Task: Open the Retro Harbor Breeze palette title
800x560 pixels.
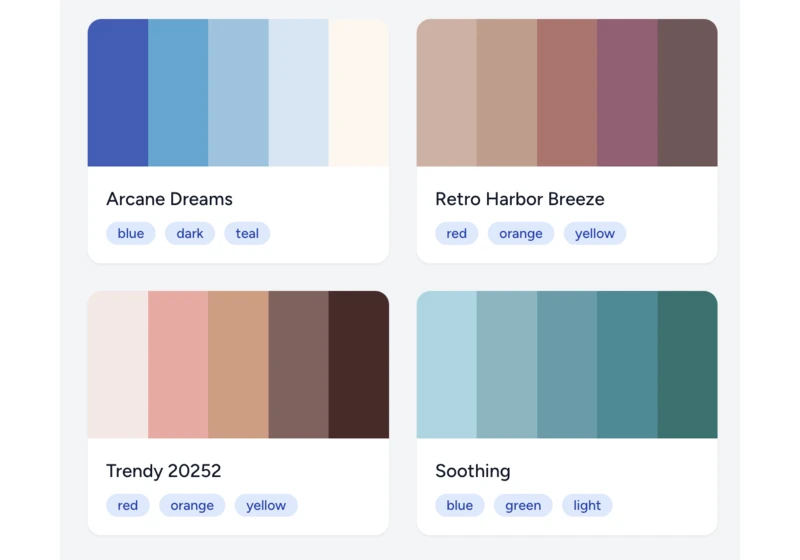Action: pyautogui.click(x=520, y=199)
